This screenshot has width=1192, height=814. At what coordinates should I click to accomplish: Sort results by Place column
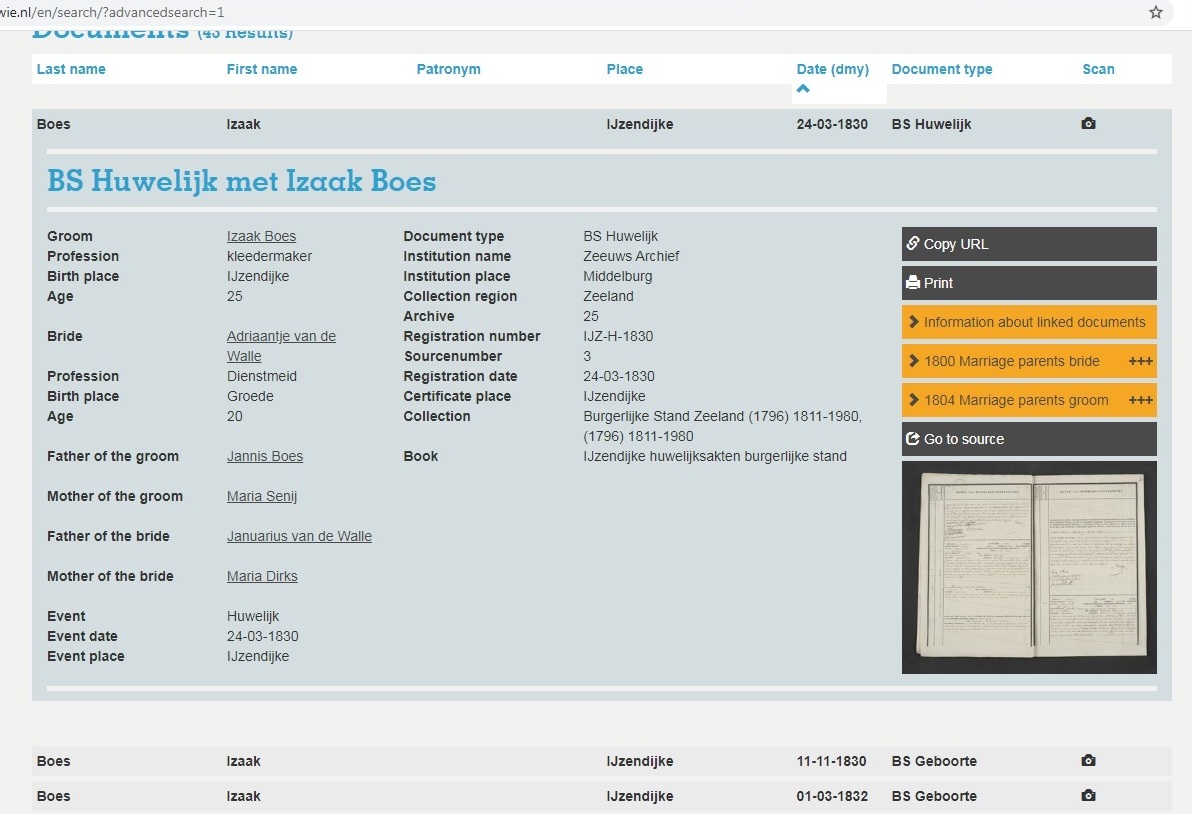point(624,69)
